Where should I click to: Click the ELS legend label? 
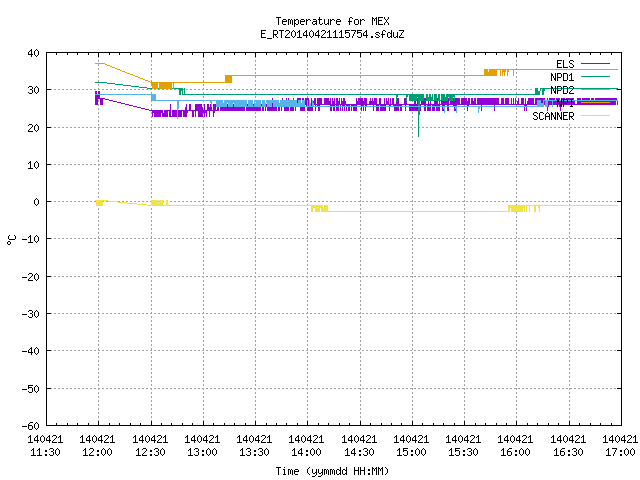click(565, 64)
